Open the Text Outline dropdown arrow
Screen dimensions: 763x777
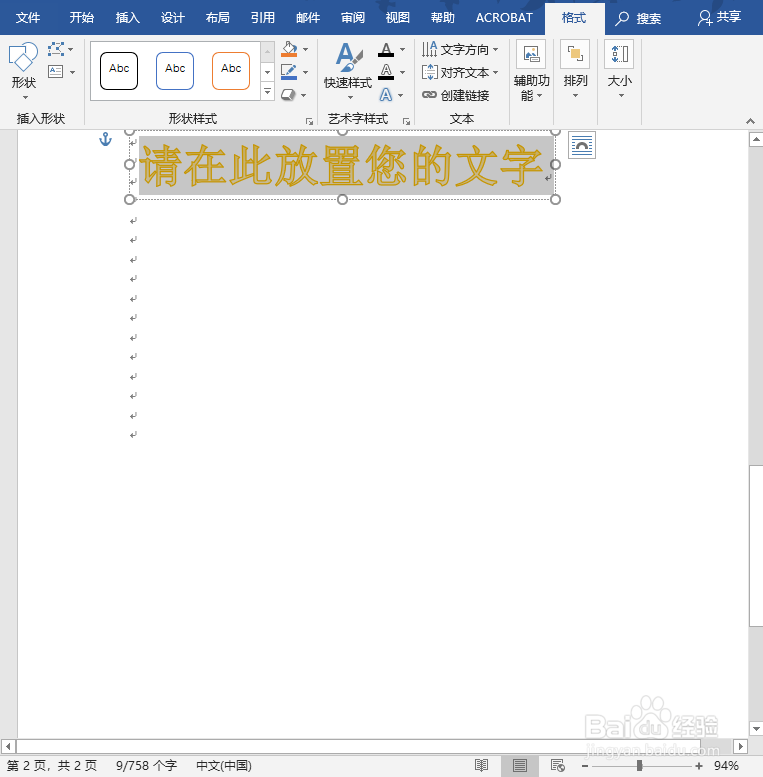click(402, 72)
